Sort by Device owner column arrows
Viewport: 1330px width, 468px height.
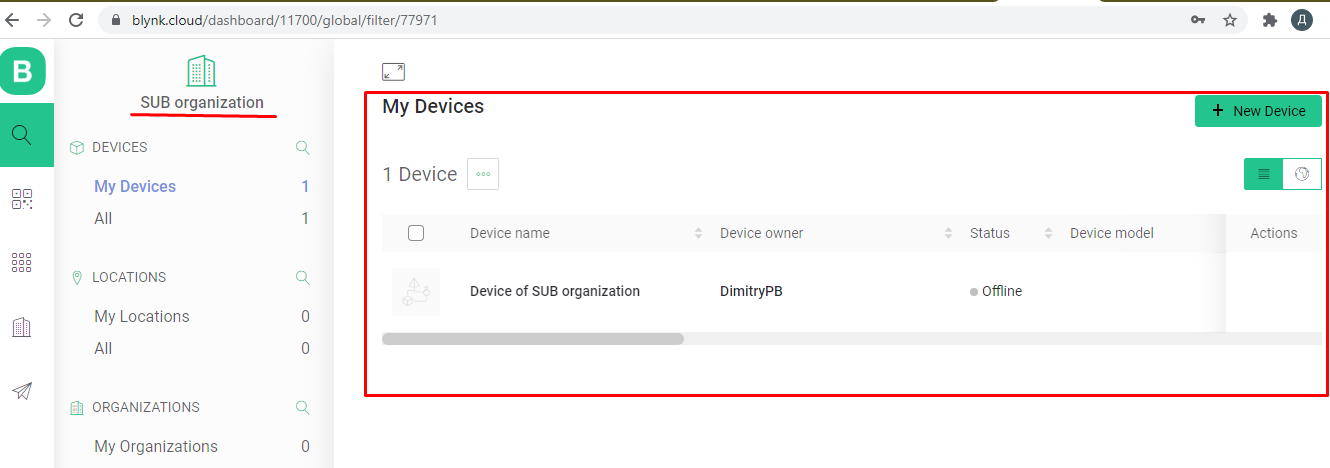(948, 233)
